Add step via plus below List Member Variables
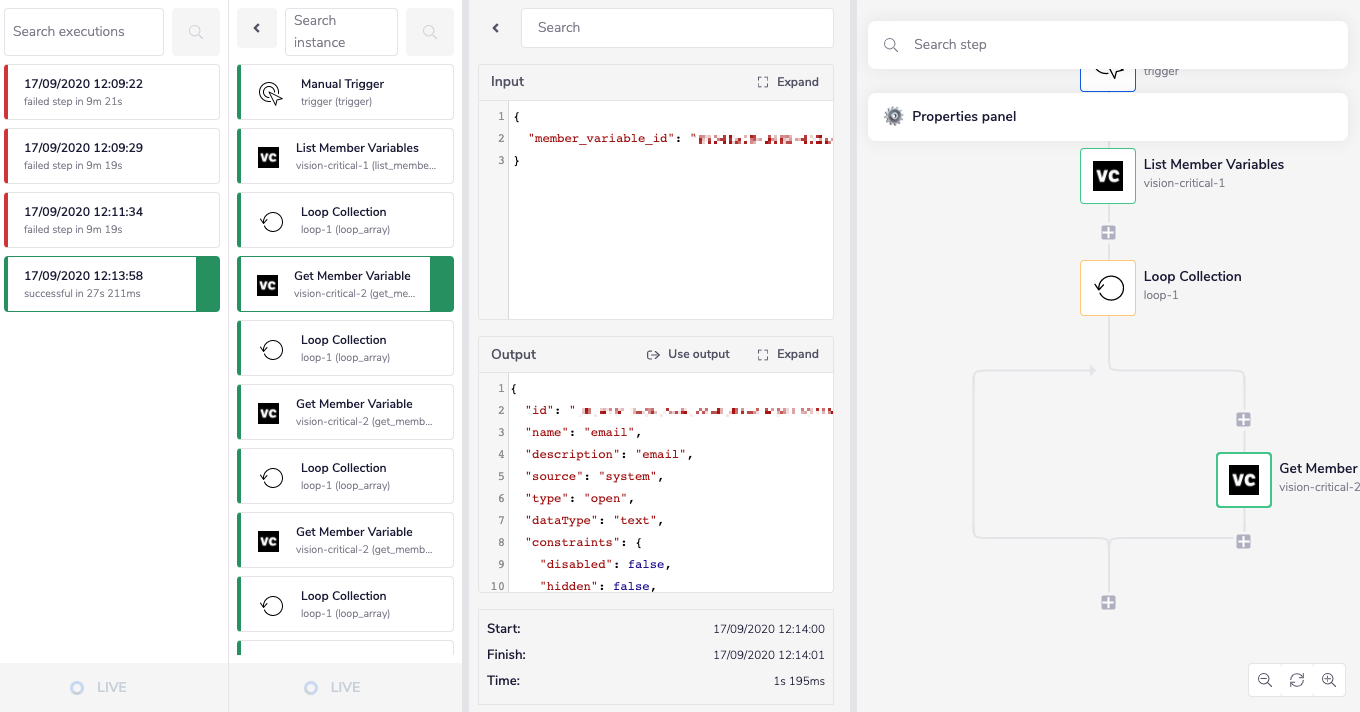Screen dimensions: 1360x712 point(1108,232)
